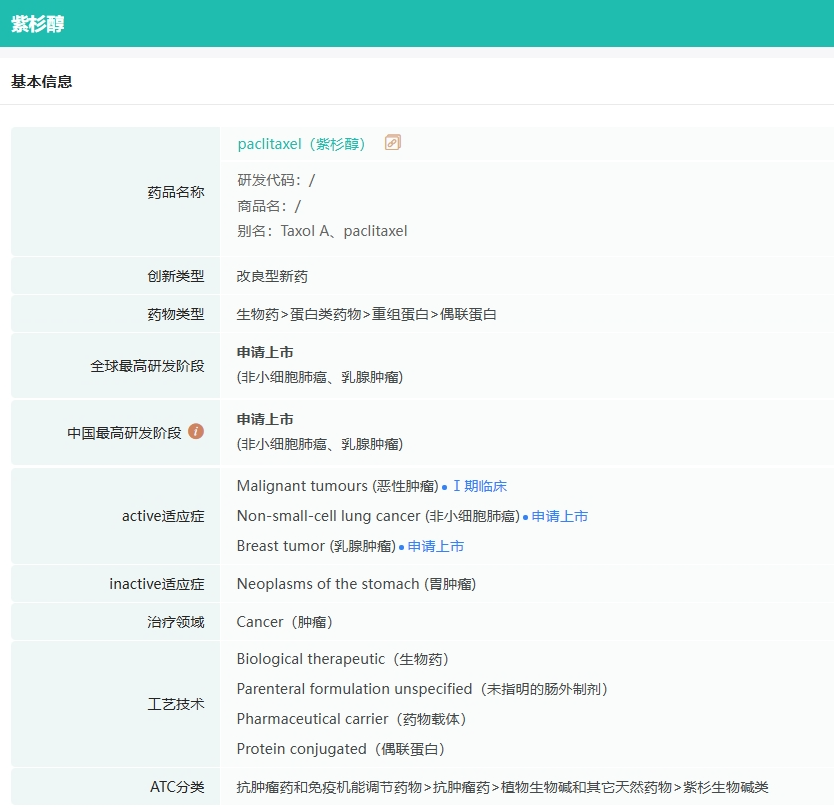Screen dimensions: 834x809
Task: Select Cancer（肿瘤）therapeutic area entry
Action: point(285,622)
